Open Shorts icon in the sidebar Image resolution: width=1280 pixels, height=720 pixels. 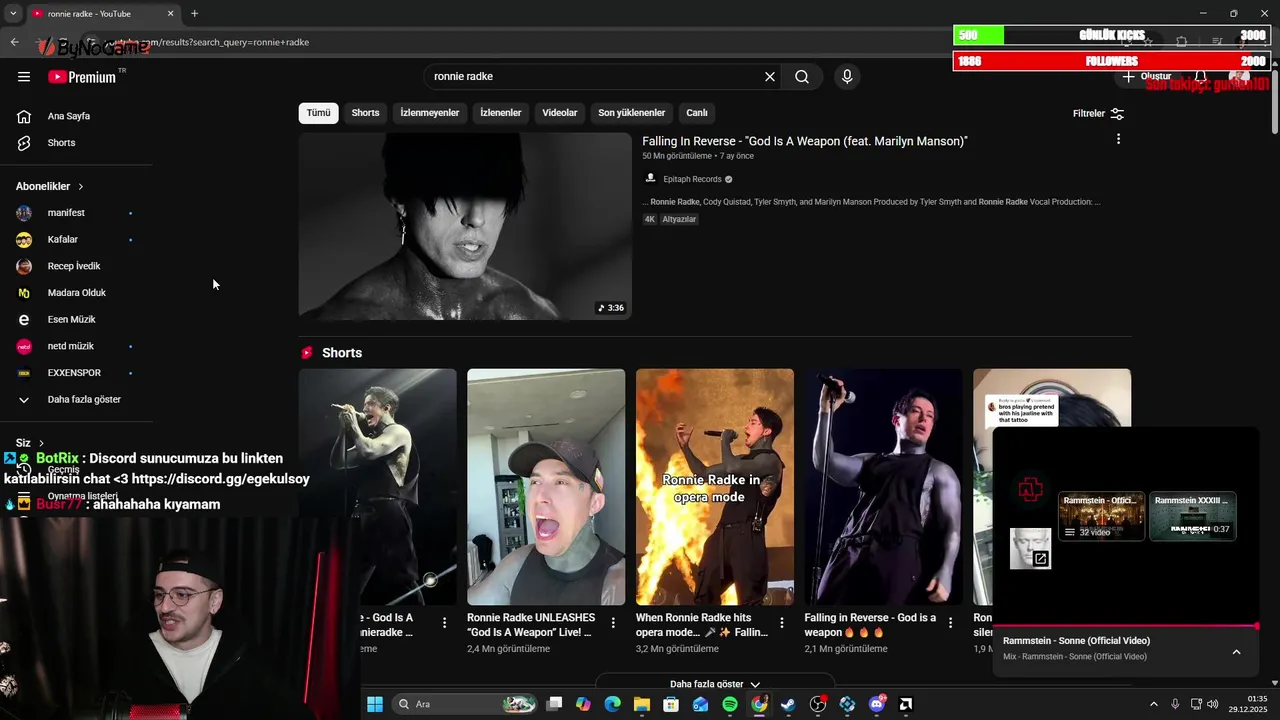24,143
